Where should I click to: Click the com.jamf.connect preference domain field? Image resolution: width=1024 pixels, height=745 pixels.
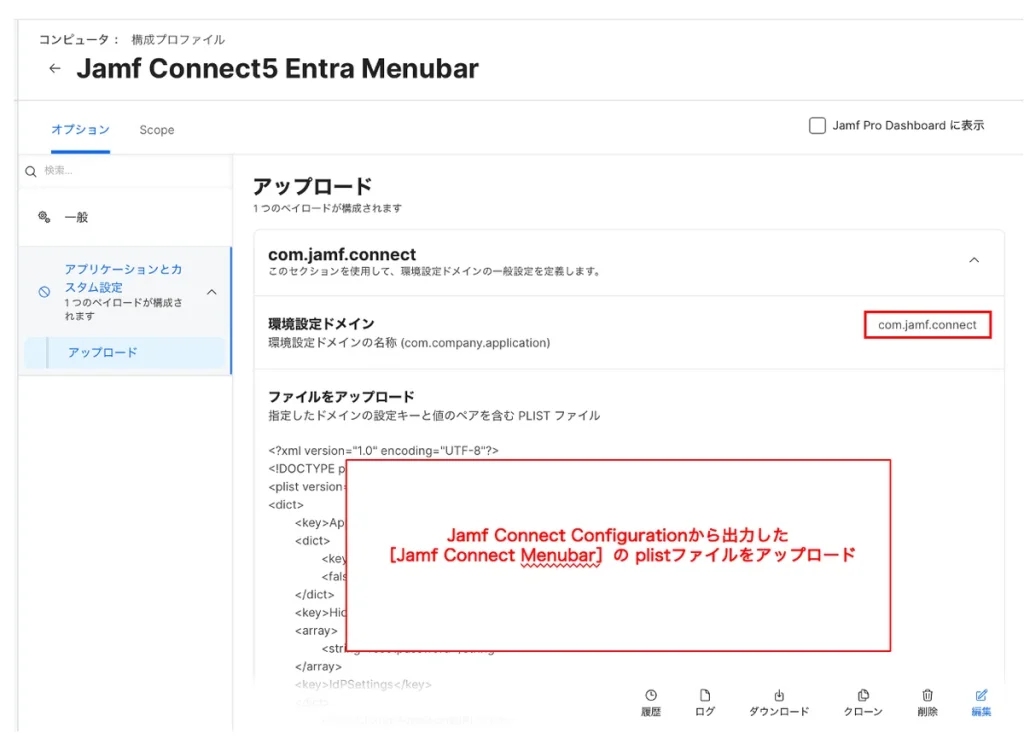click(x=927, y=325)
